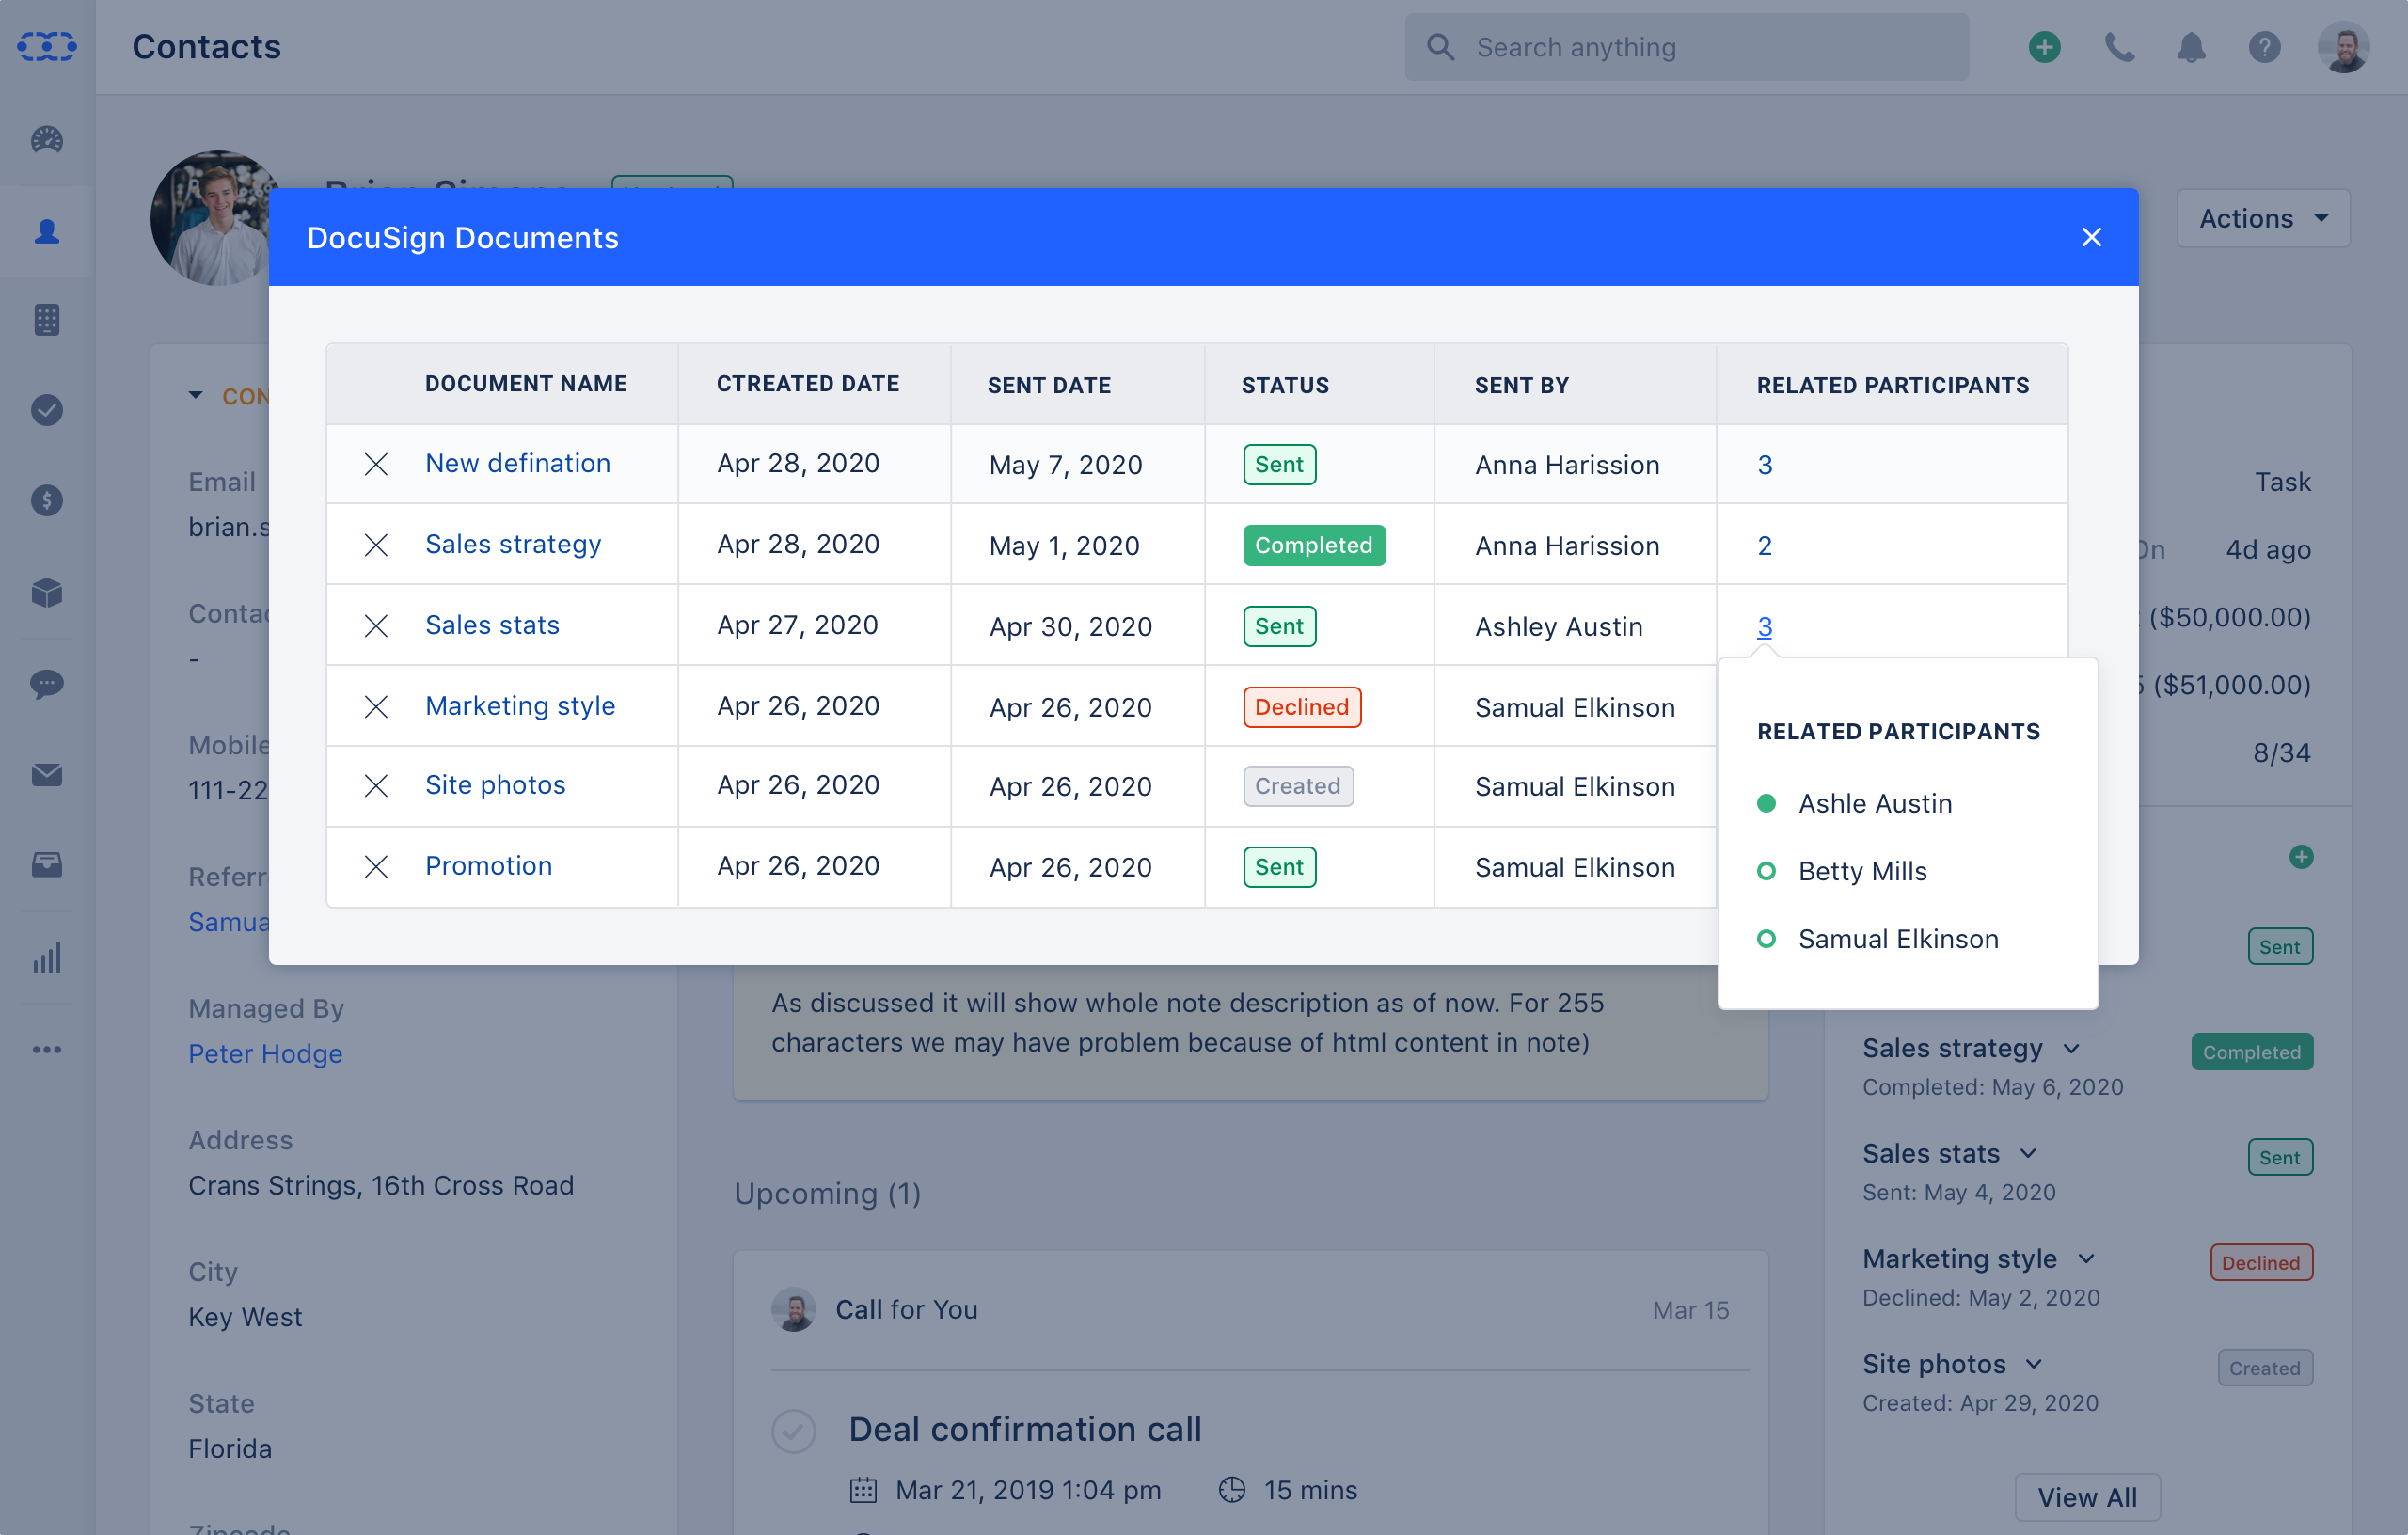The height and width of the screenshot is (1535, 2408).
Task: Expand Sales strategy chevron in side panel
Action: tap(2071, 1049)
